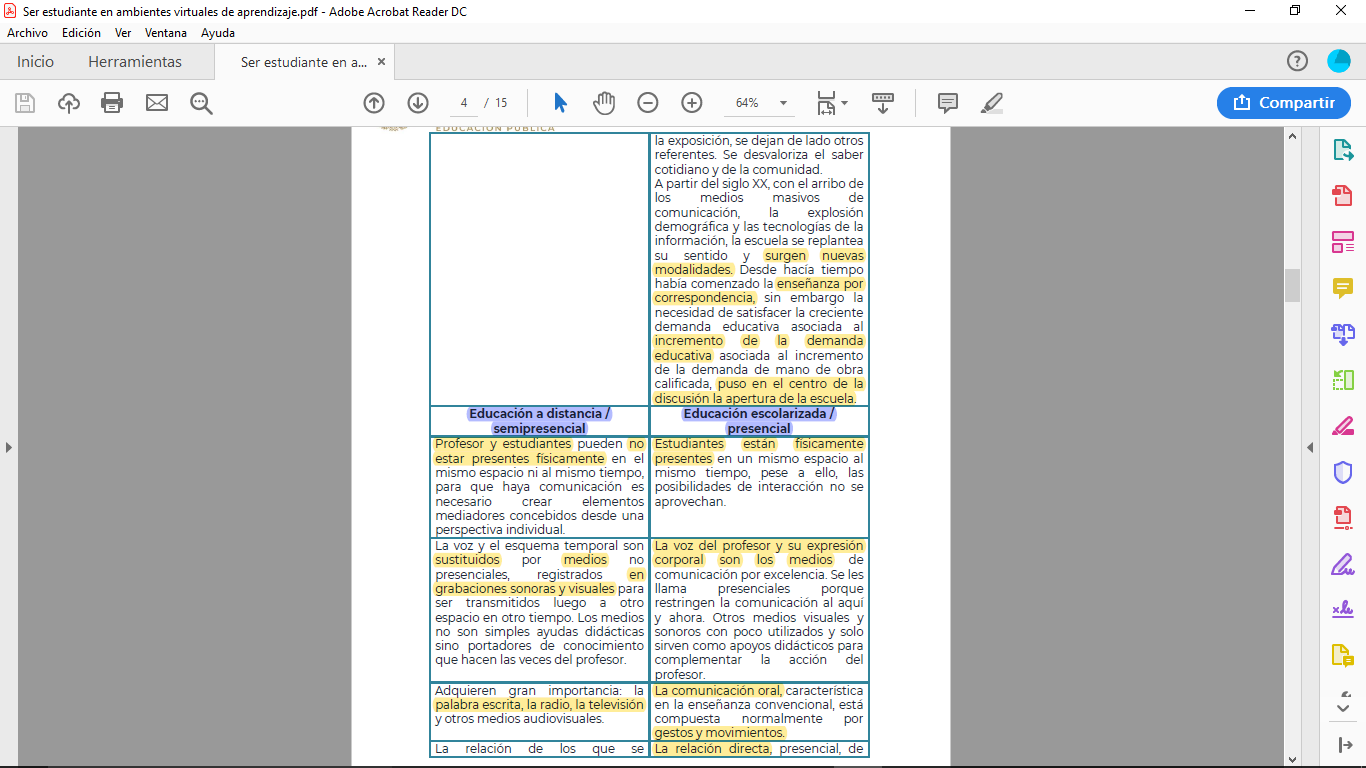This screenshot has height=768, width=1366.
Task: Click the Save file icon
Action: (25, 103)
